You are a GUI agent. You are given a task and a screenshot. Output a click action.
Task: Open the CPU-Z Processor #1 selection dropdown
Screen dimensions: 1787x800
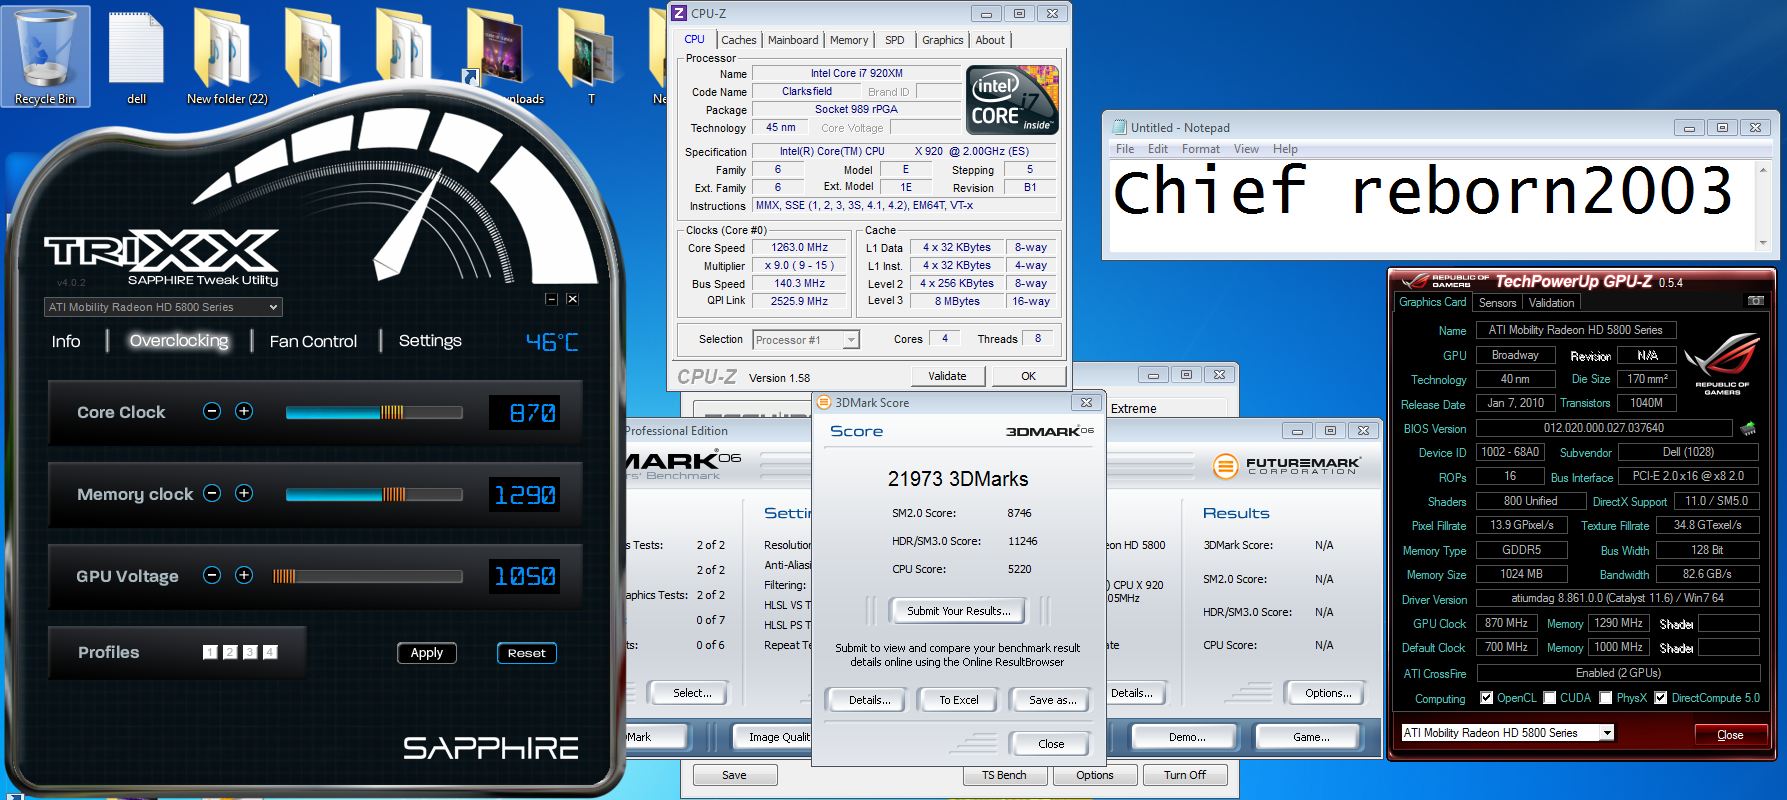[x=805, y=340]
